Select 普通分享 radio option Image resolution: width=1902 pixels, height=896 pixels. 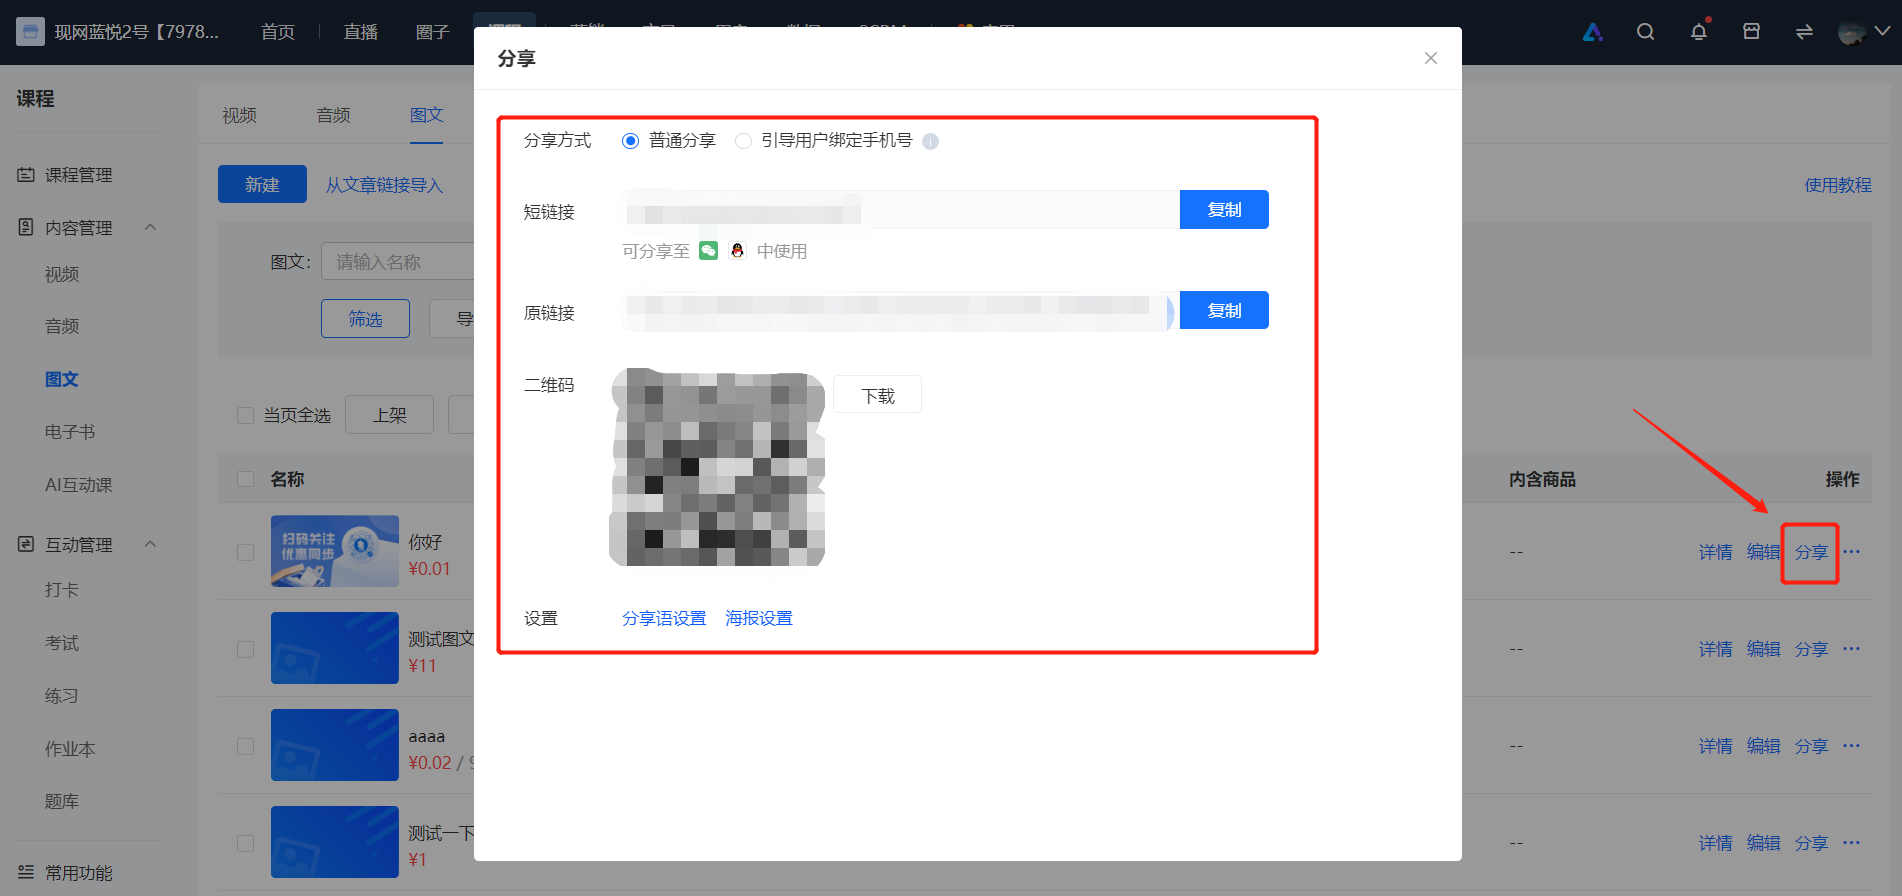(x=630, y=141)
